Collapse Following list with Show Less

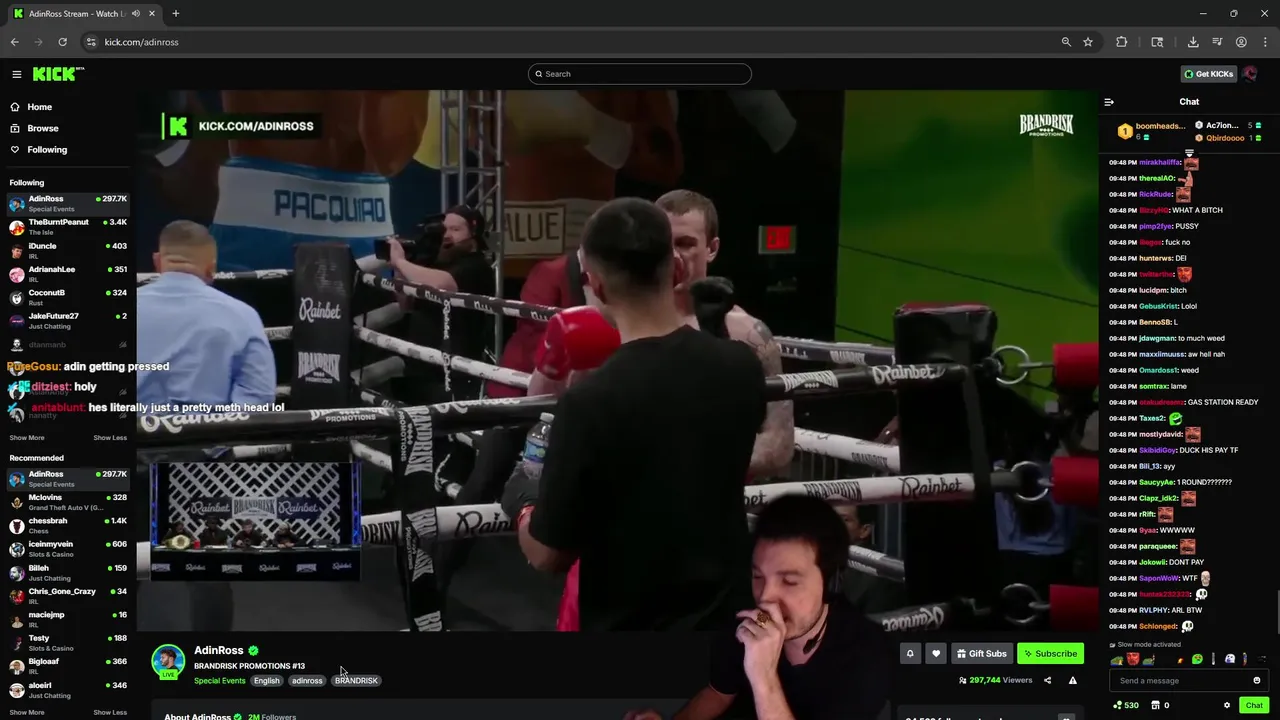click(x=110, y=437)
